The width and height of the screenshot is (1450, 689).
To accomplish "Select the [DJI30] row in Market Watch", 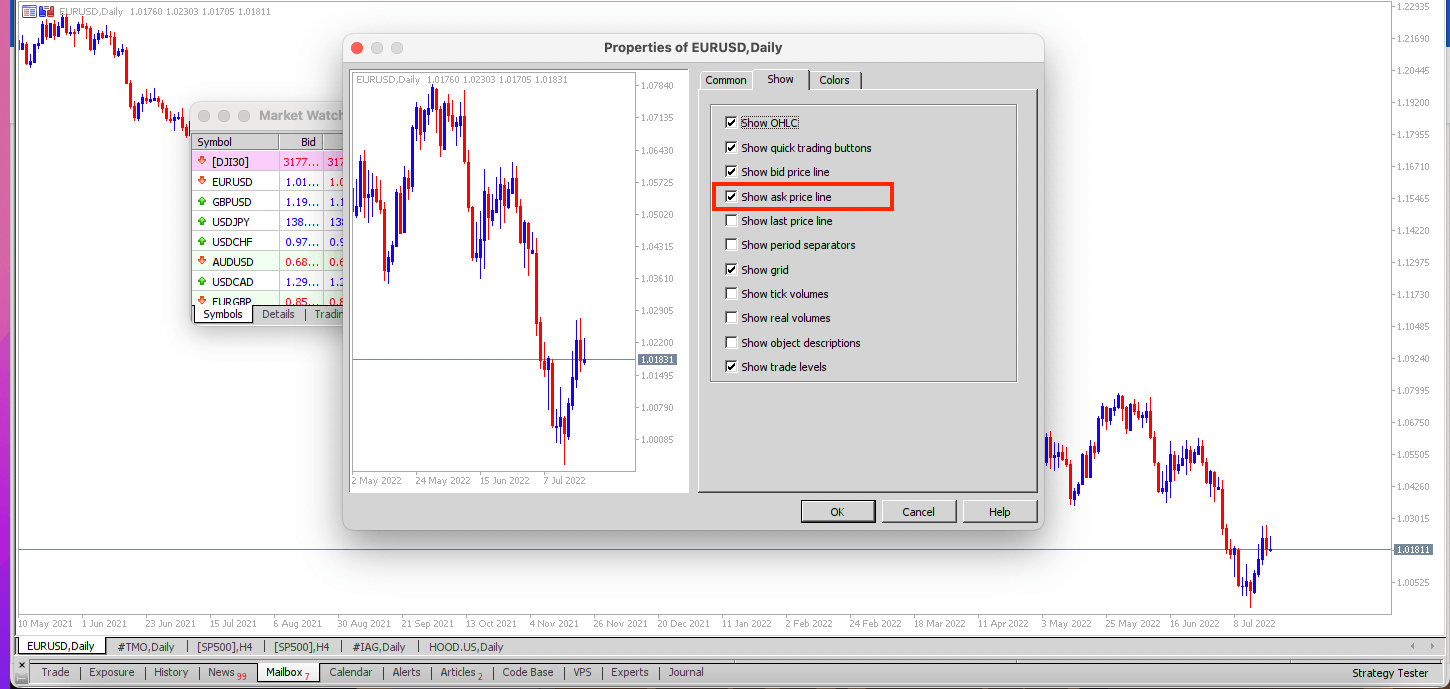I will pyautogui.click(x=268, y=161).
